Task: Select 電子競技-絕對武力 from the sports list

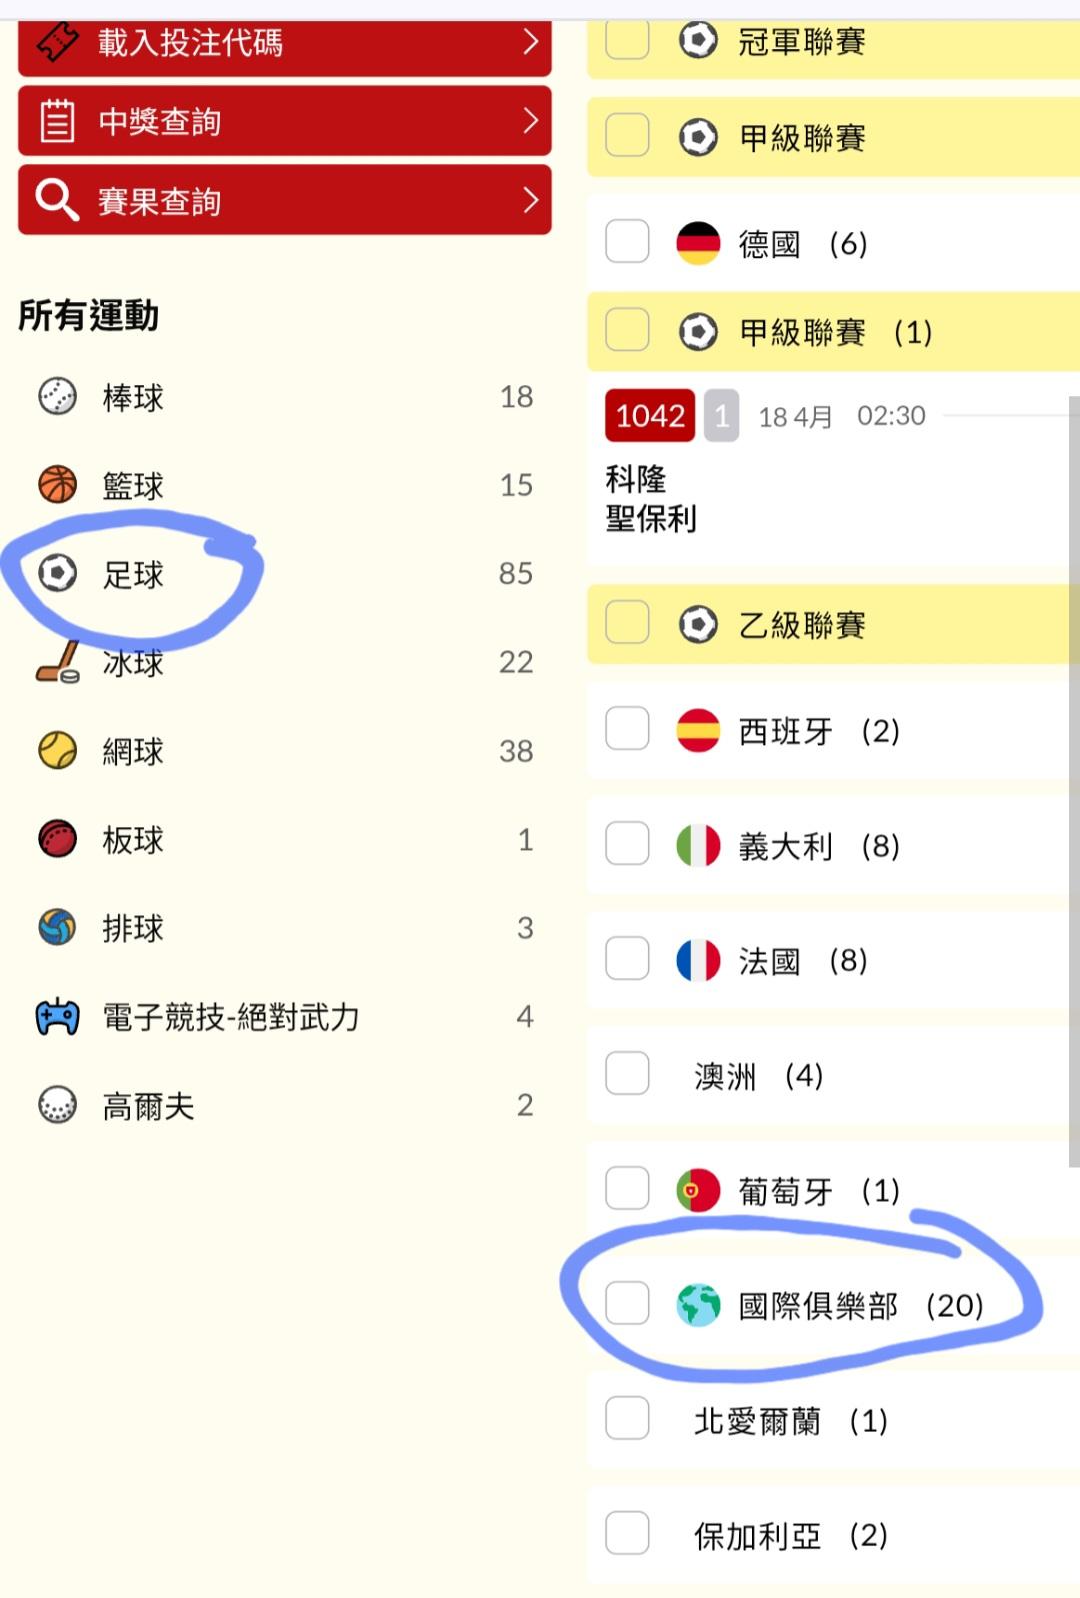Action: coord(231,1017)
